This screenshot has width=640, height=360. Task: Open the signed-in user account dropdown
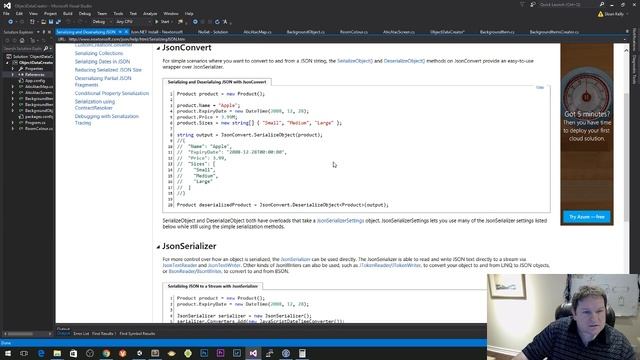click(613, 14)
